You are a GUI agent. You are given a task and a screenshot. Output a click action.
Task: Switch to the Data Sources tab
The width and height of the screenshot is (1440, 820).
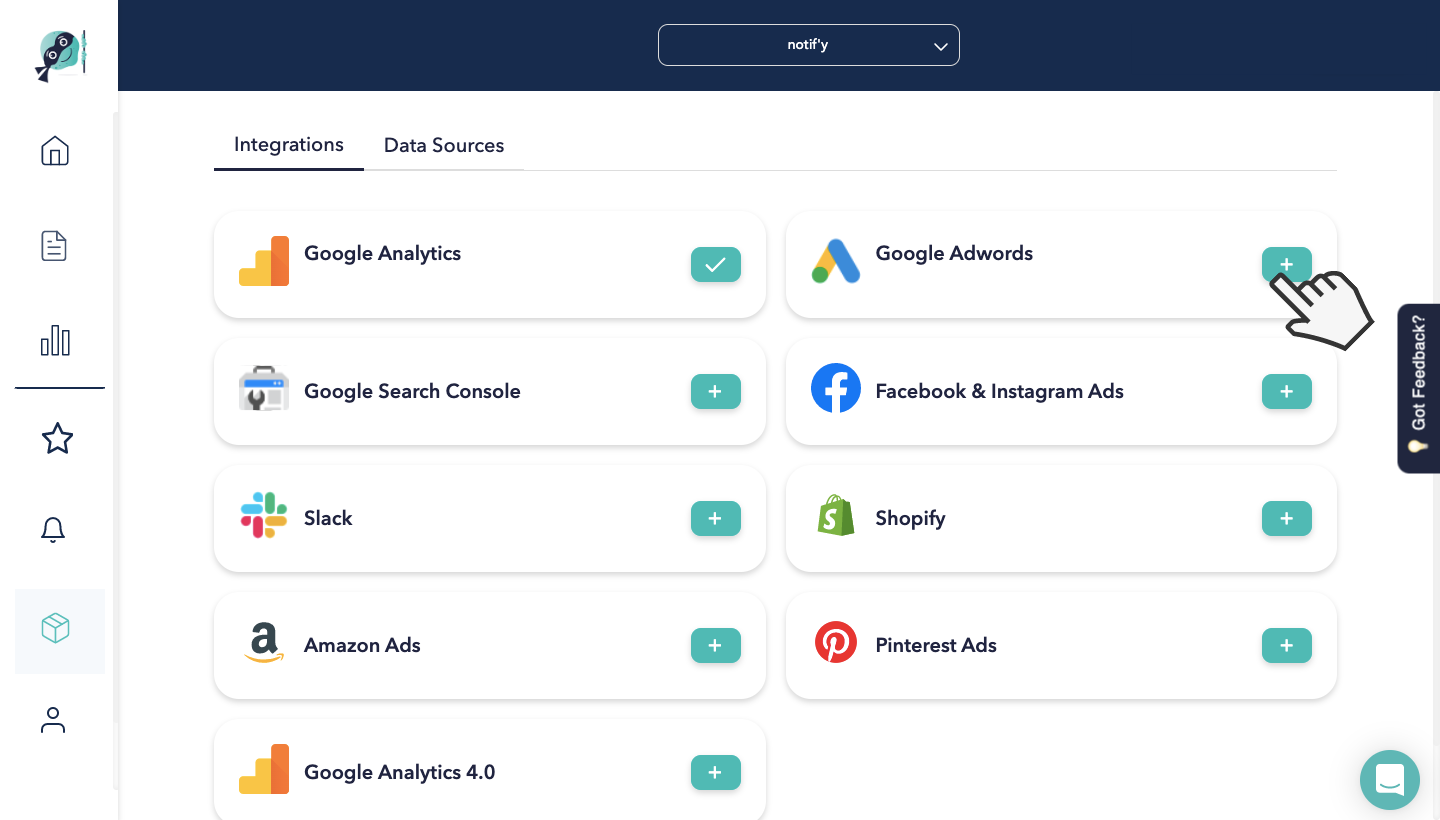443,146
